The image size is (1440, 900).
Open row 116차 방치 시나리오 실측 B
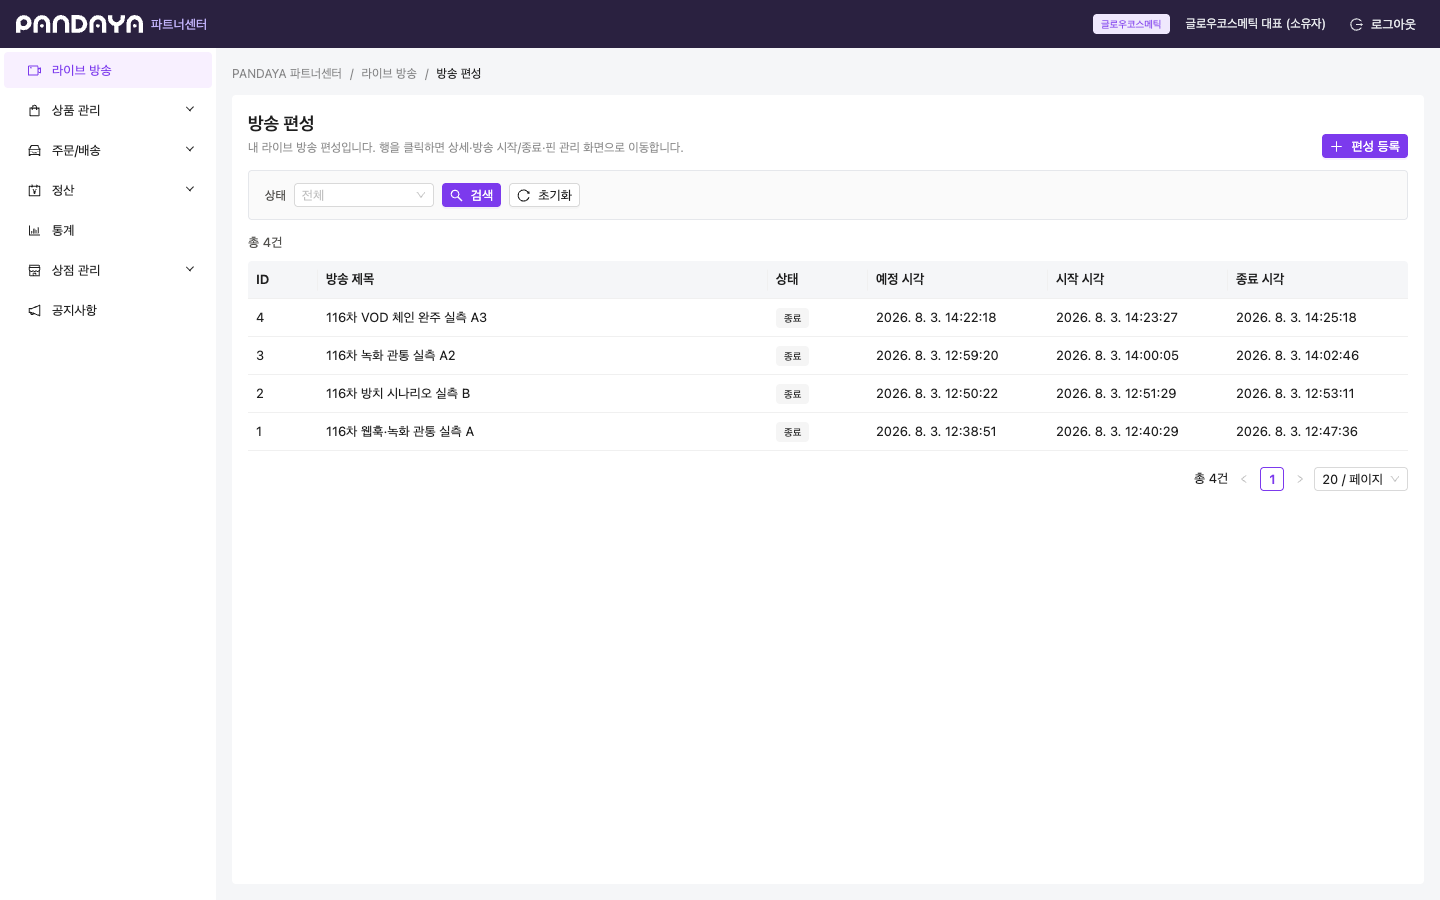click(x=828, y=394)
